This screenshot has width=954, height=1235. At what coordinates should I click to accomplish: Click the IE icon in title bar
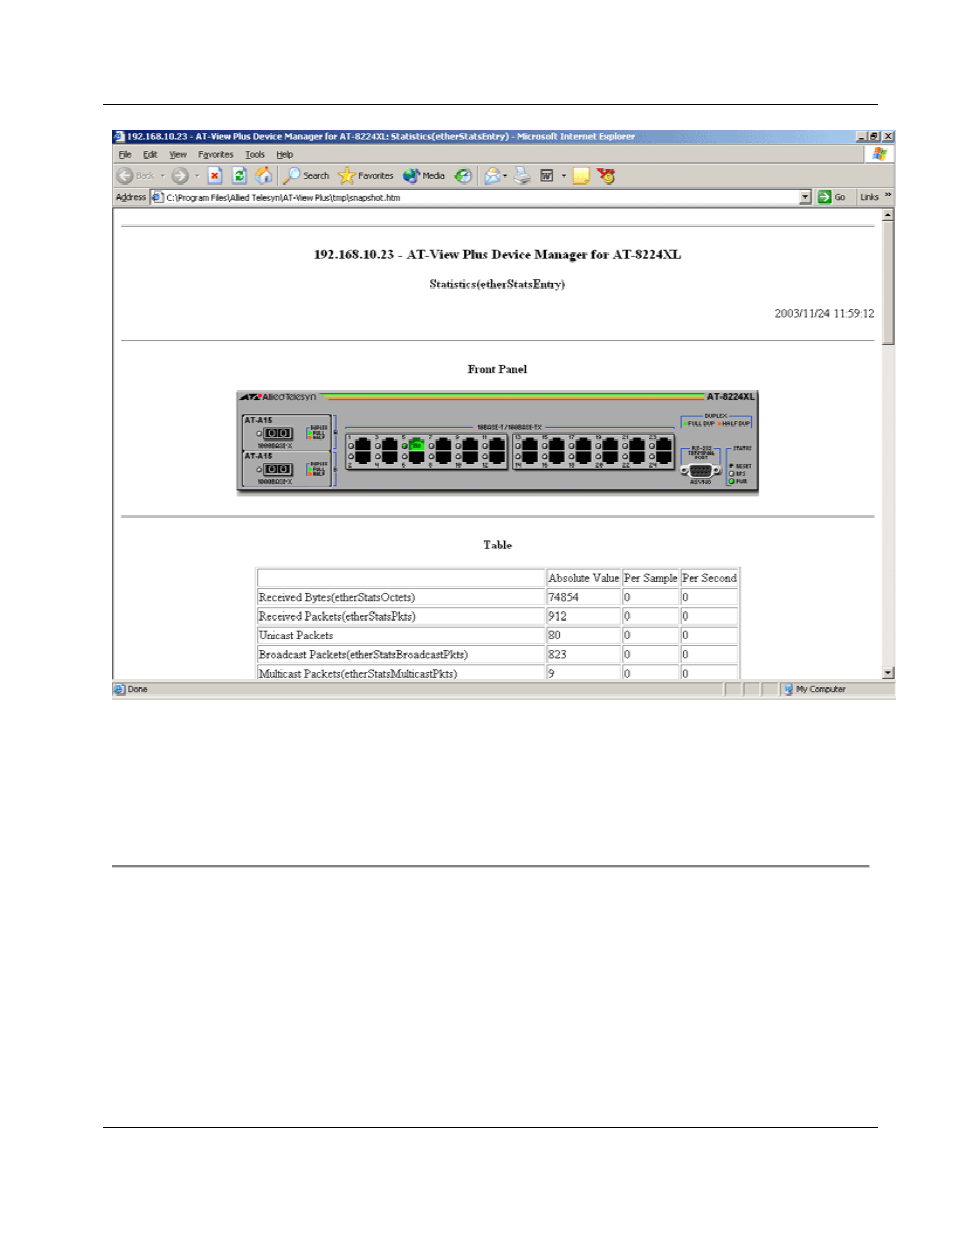coord(119,137)
